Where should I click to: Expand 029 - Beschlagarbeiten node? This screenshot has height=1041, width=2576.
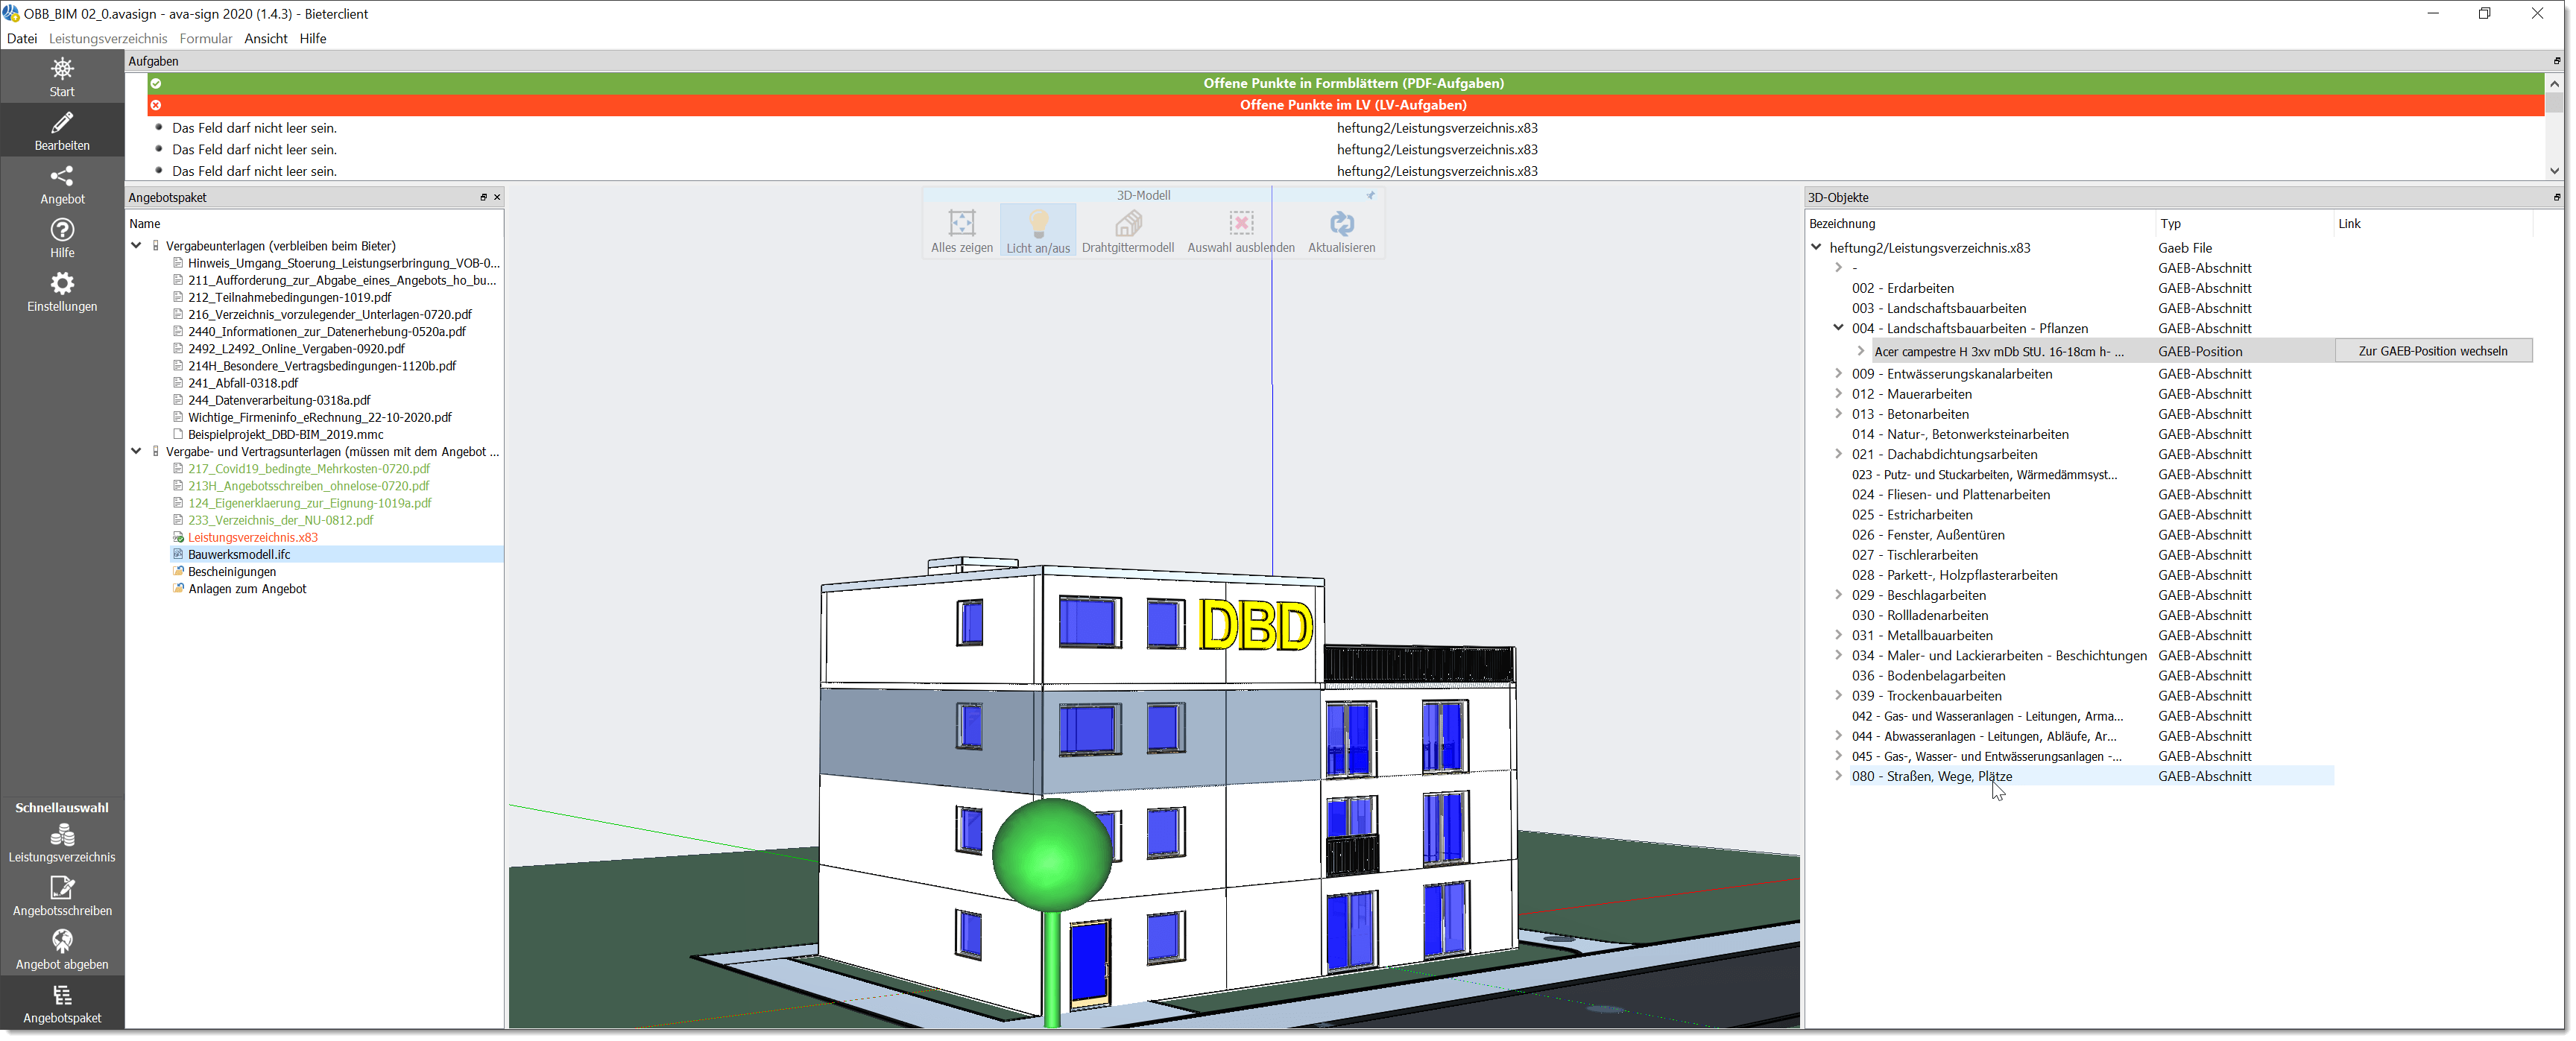pos(1837,595)
